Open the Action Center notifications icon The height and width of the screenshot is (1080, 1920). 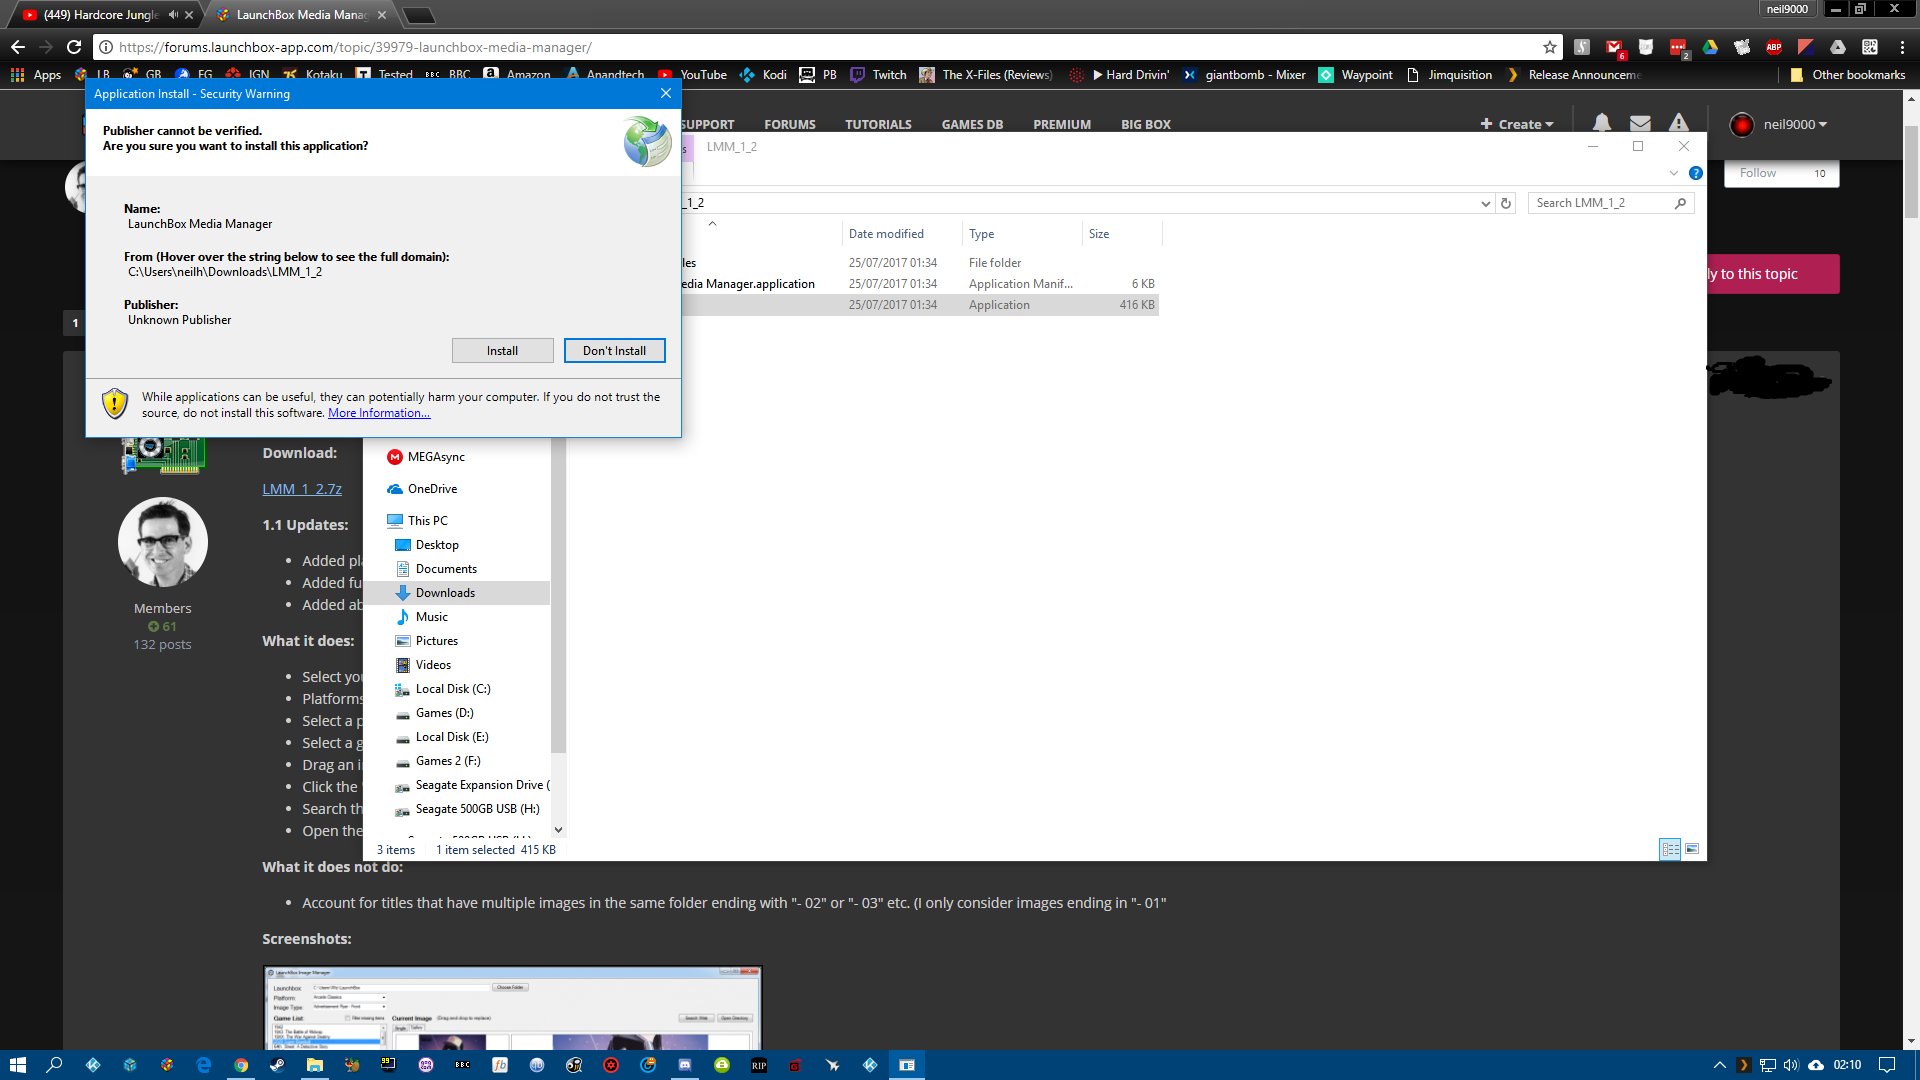[1887, 1065]
